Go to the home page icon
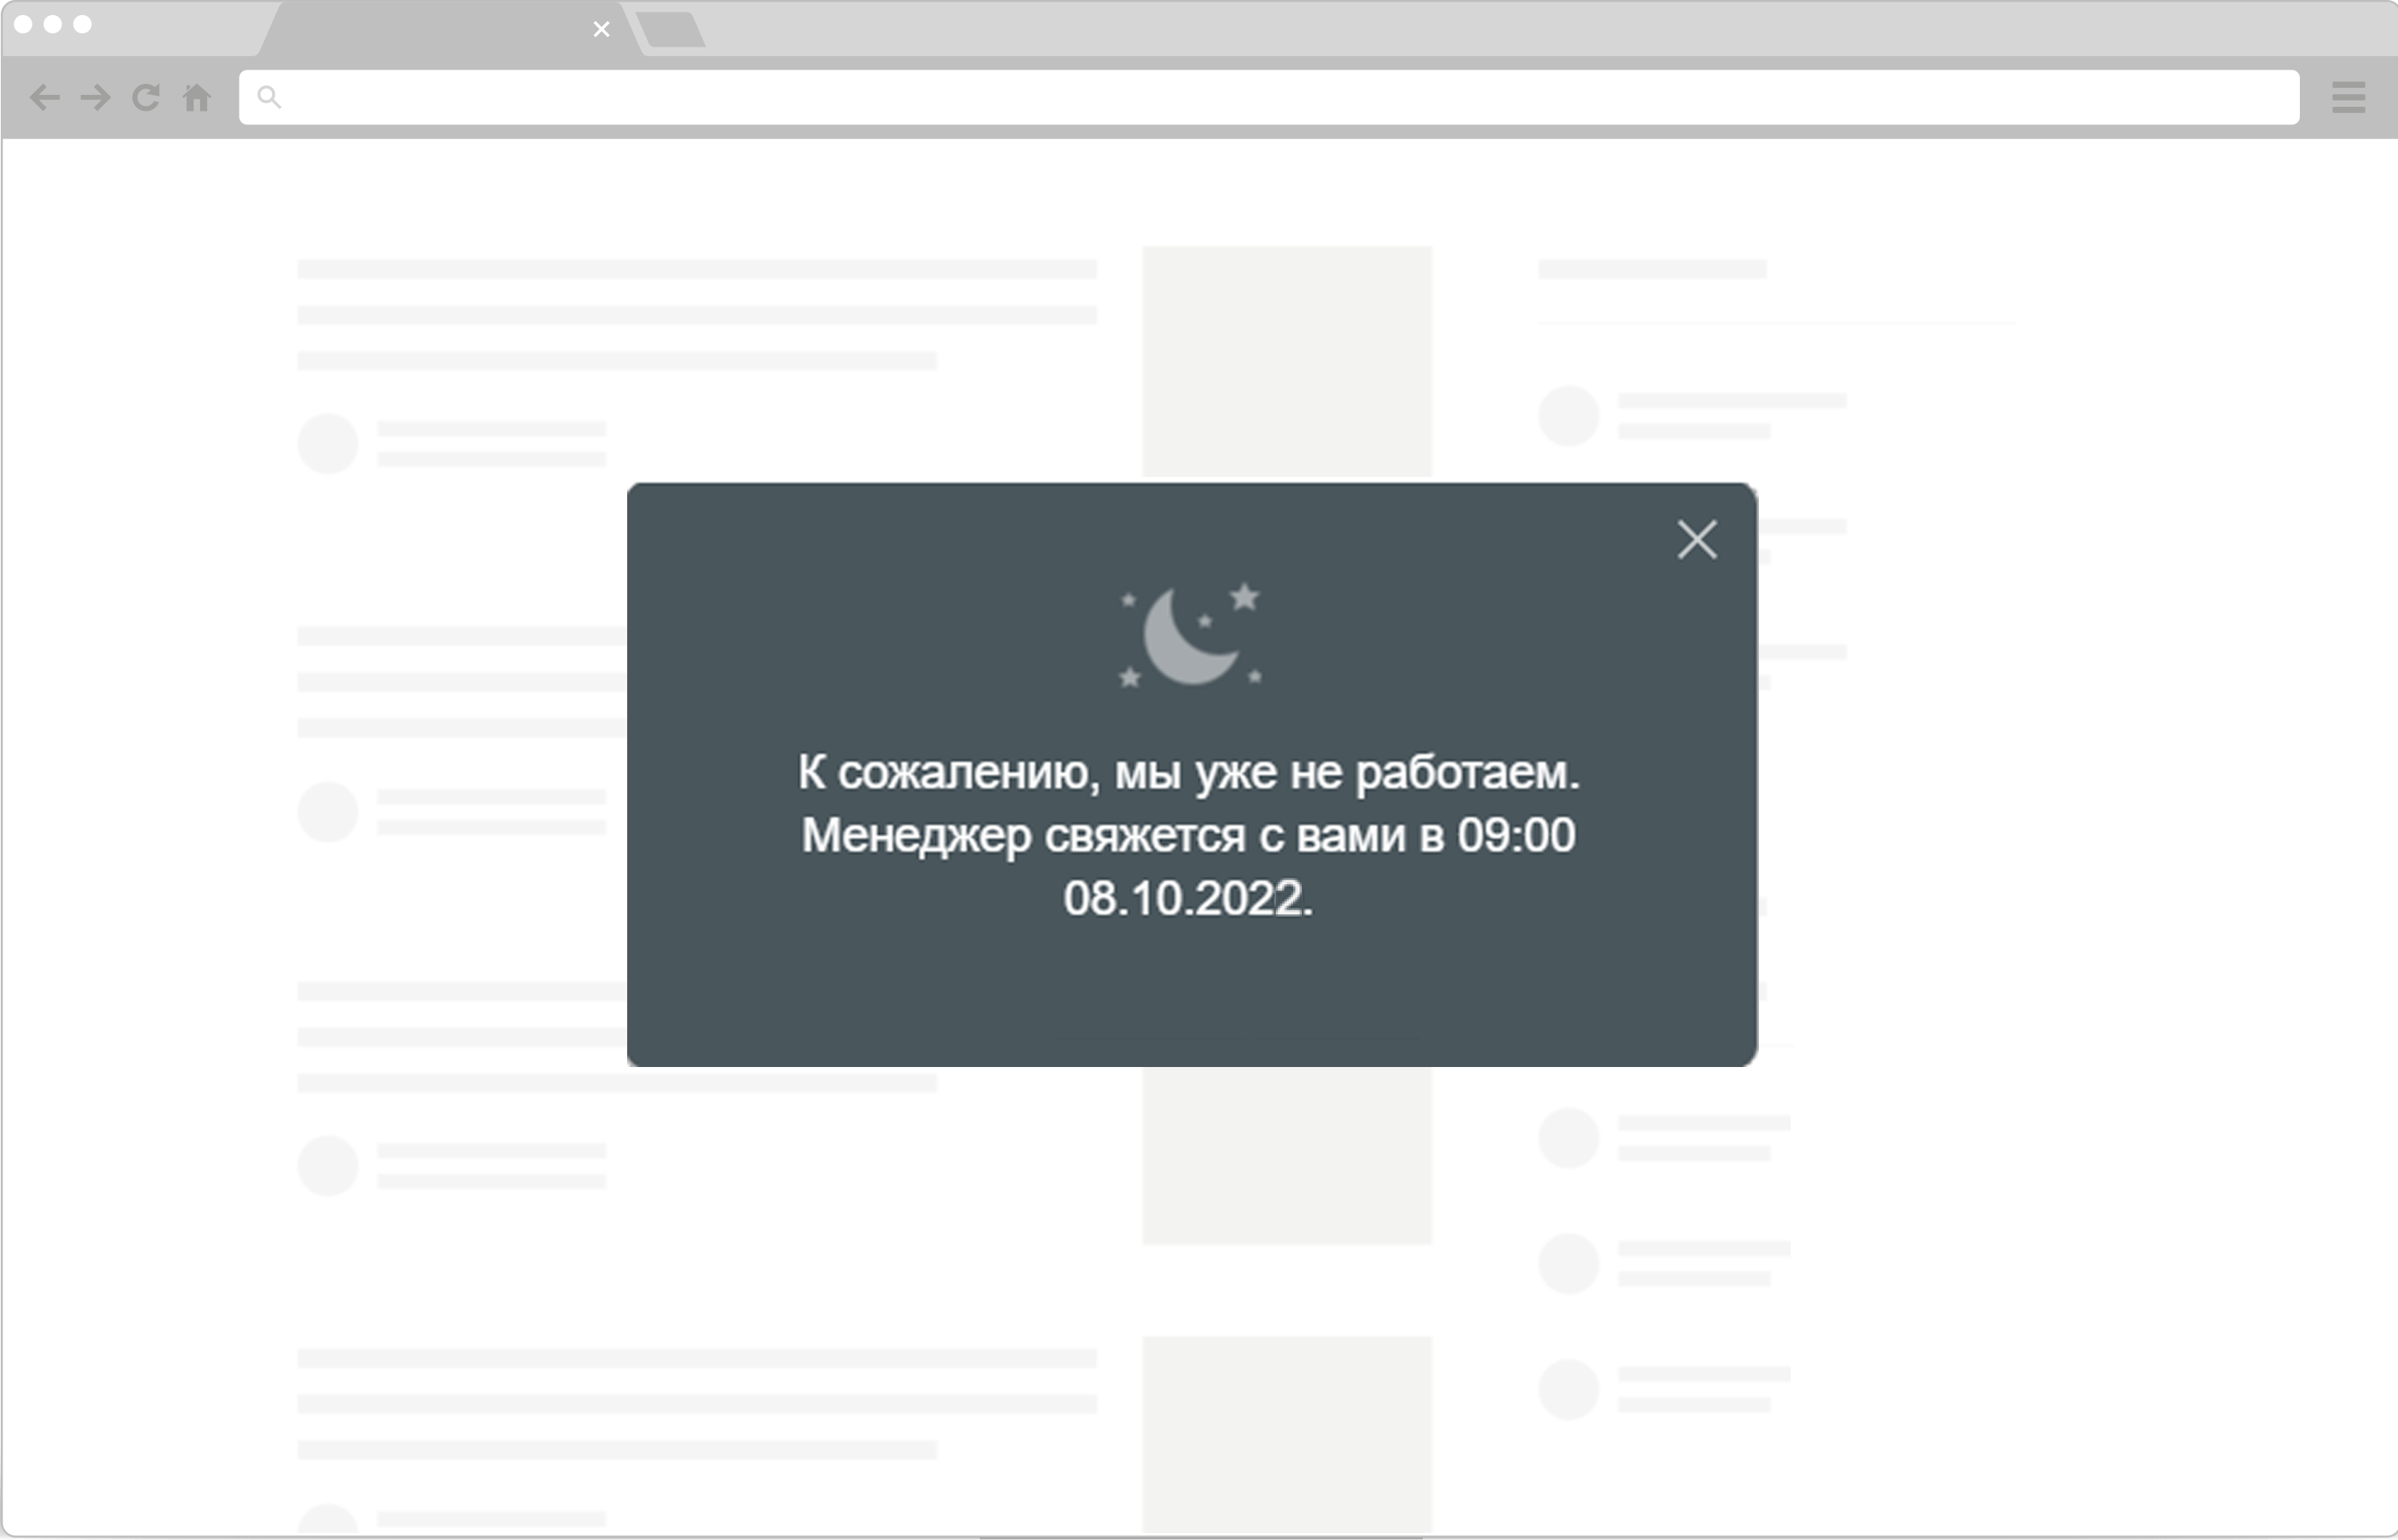2398x1540 pixels. [x=197, y=97]
